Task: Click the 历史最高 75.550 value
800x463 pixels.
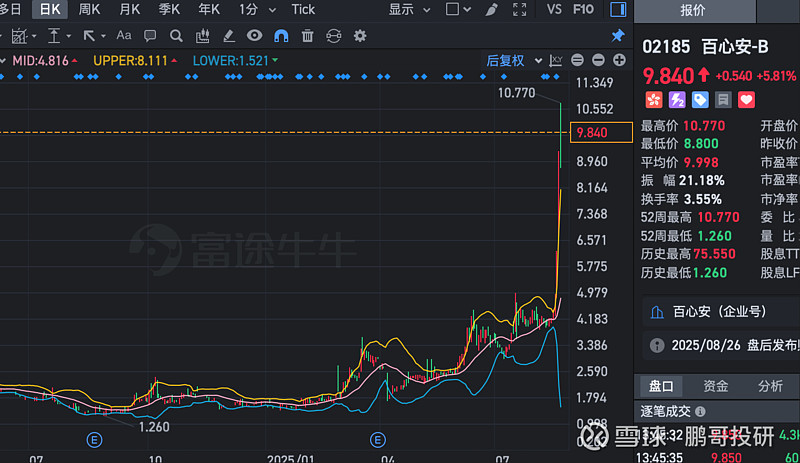Action: pos(714,254)
